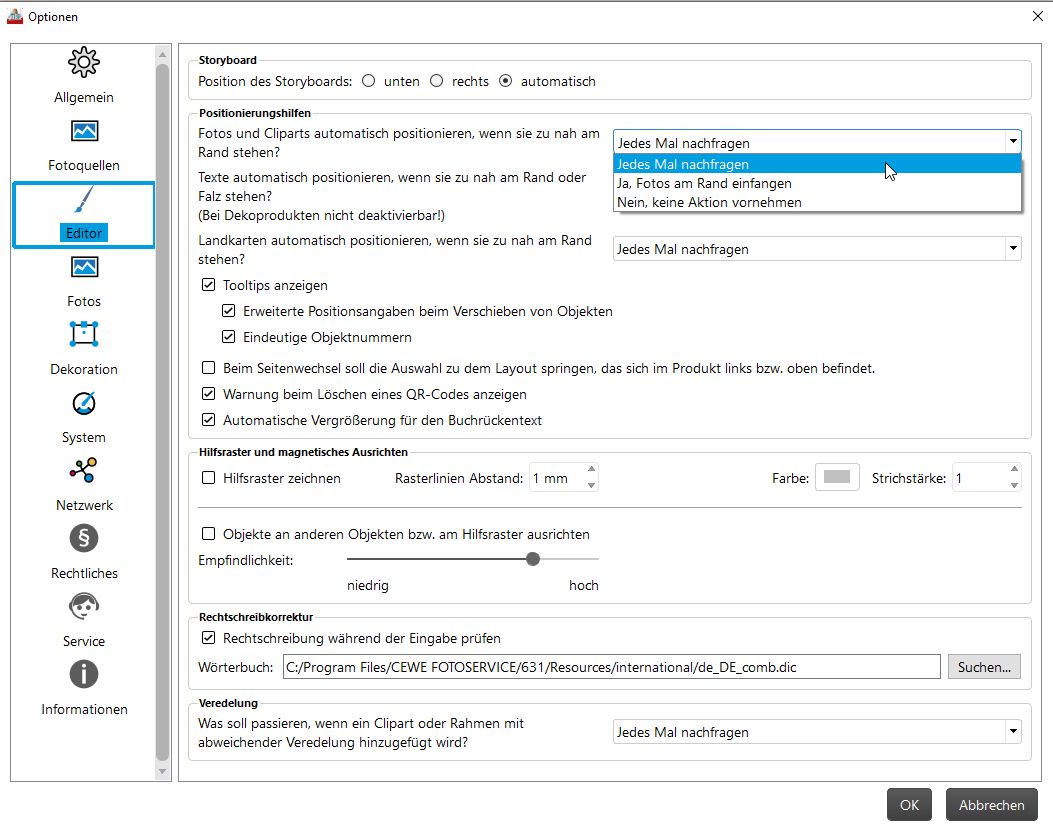Image resolution: width=1053 pixels, height=828 pixels.
Task: Switch to the Dekoration category label
Action: pos(84,369)
